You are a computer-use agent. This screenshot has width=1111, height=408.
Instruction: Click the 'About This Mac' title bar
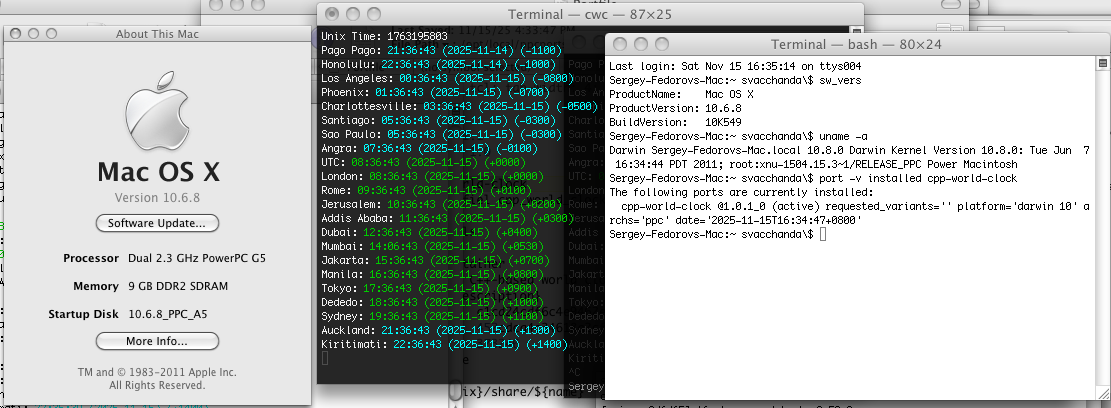(x=157, y=33)
